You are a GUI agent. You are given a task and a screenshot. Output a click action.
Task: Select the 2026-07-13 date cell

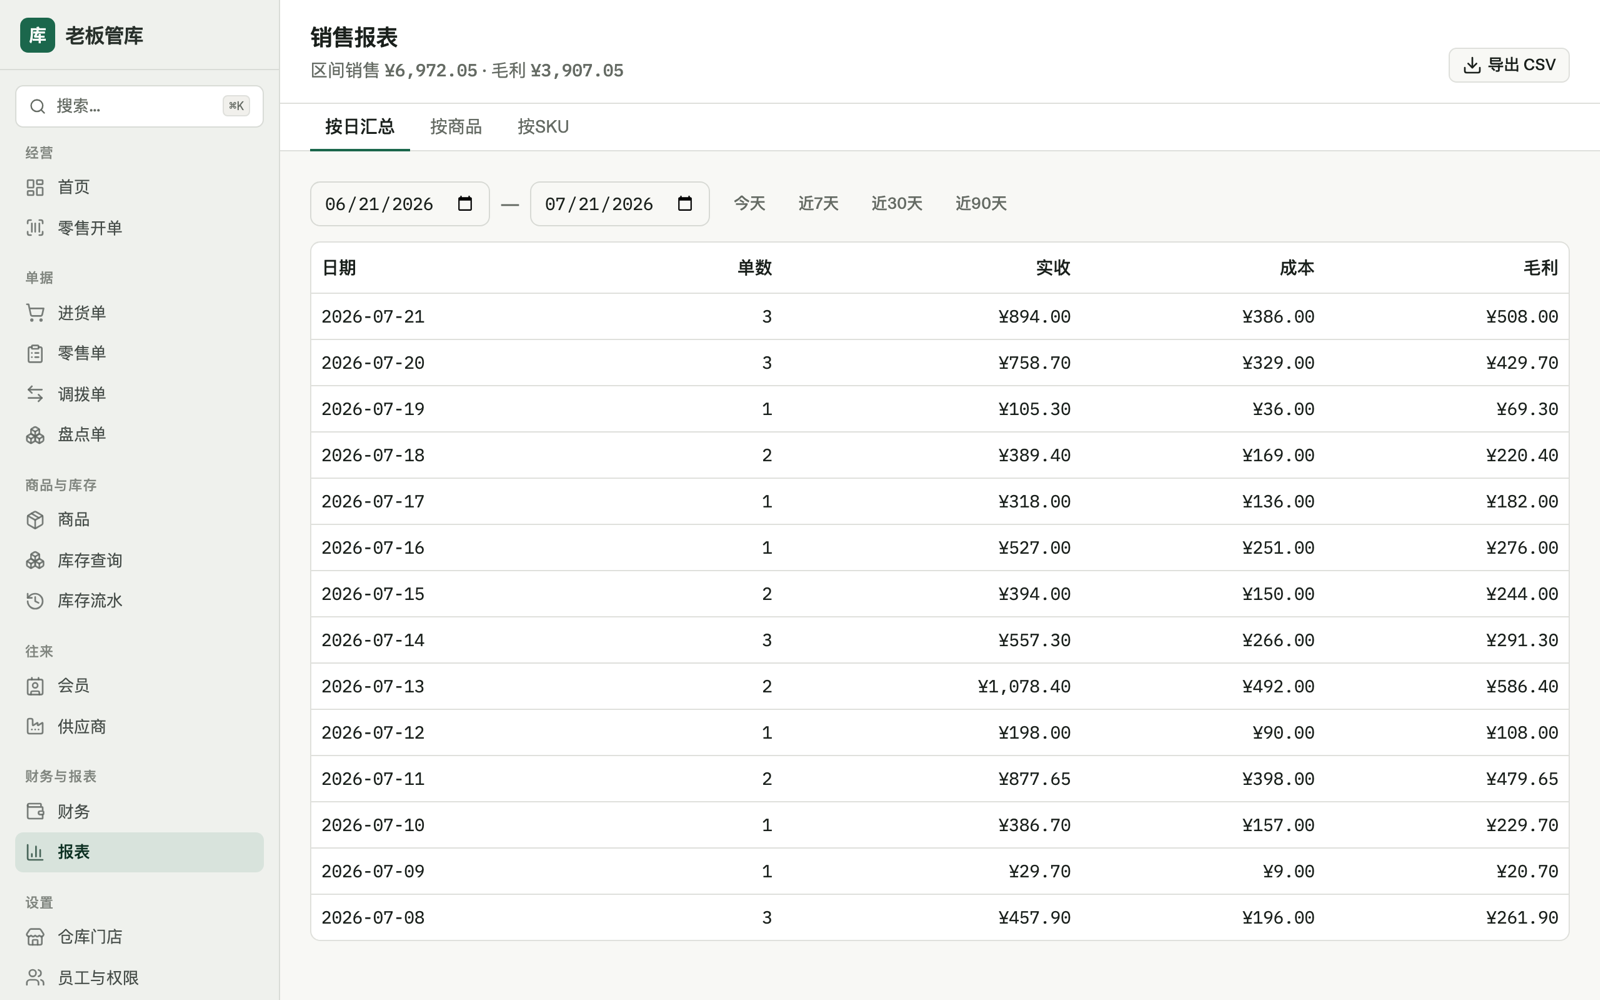click(x=373, y=687)
